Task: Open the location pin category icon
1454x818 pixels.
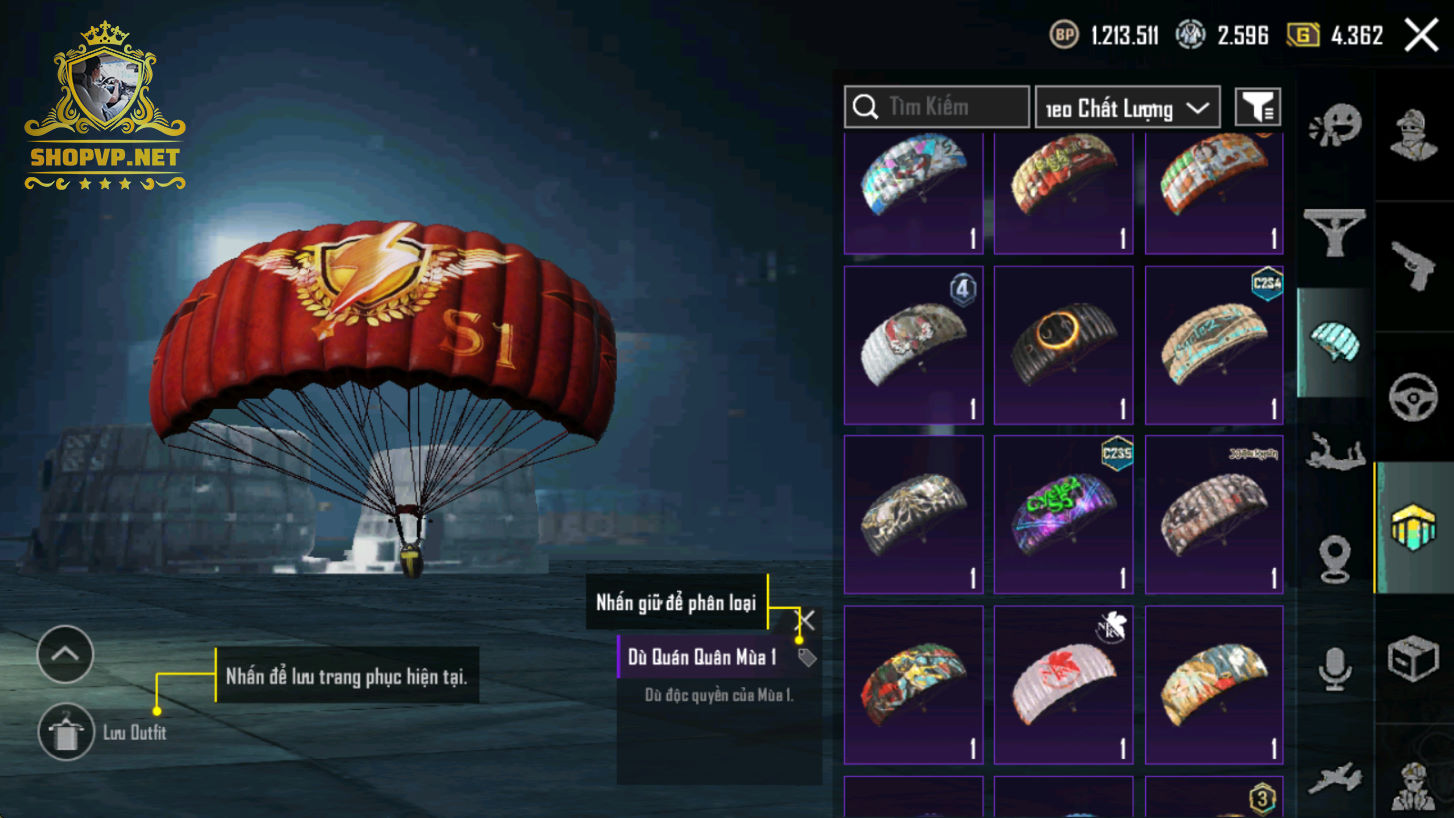Action: [1335, 559]
